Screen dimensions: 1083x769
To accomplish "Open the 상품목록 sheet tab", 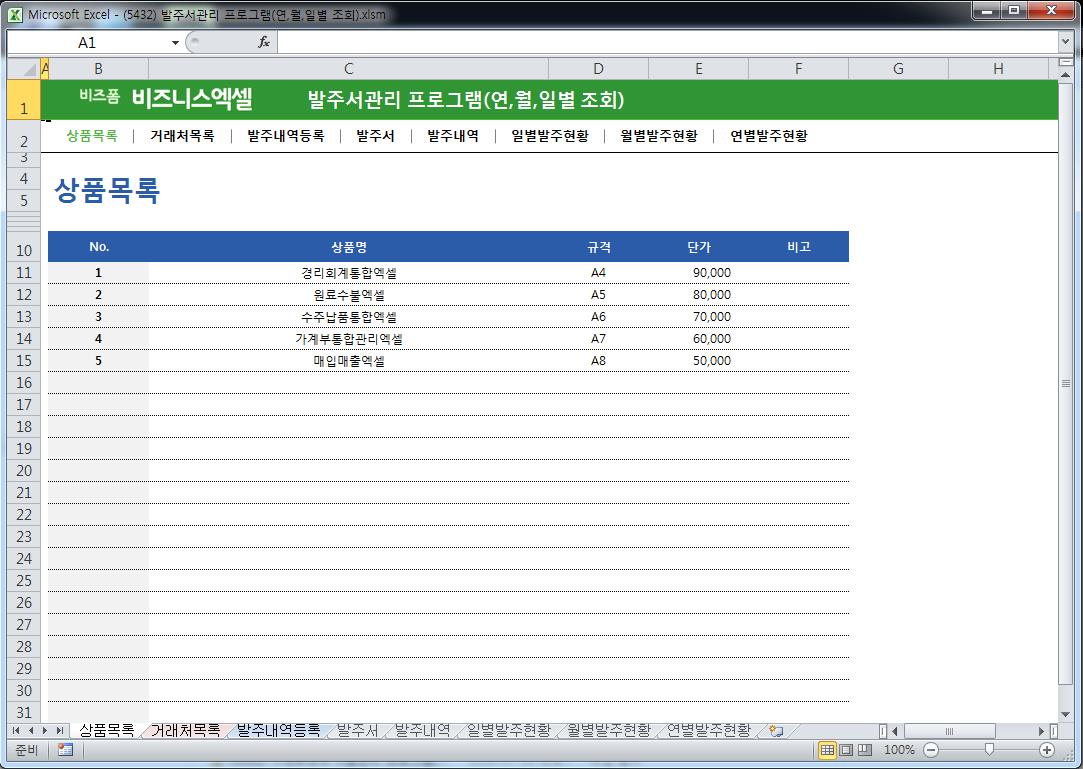I will tap(106, 730).
